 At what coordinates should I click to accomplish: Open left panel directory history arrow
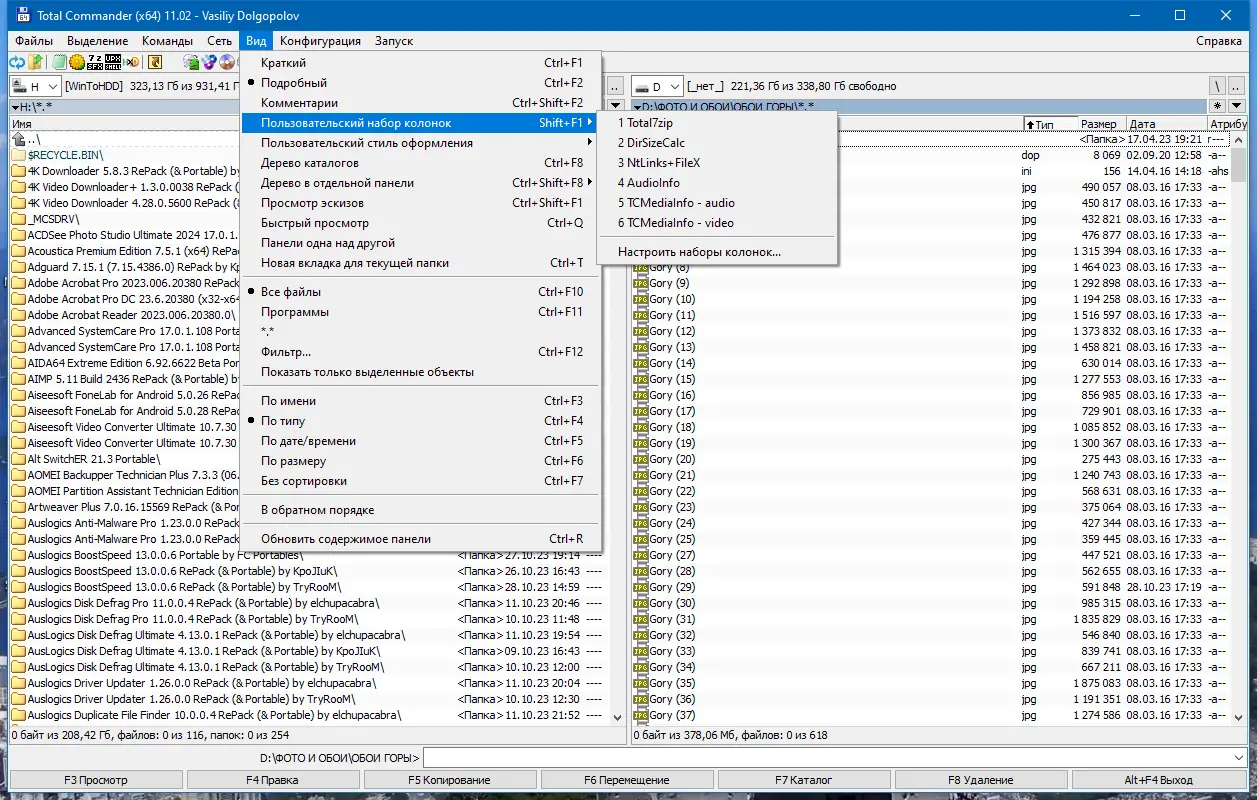[616, 106]
